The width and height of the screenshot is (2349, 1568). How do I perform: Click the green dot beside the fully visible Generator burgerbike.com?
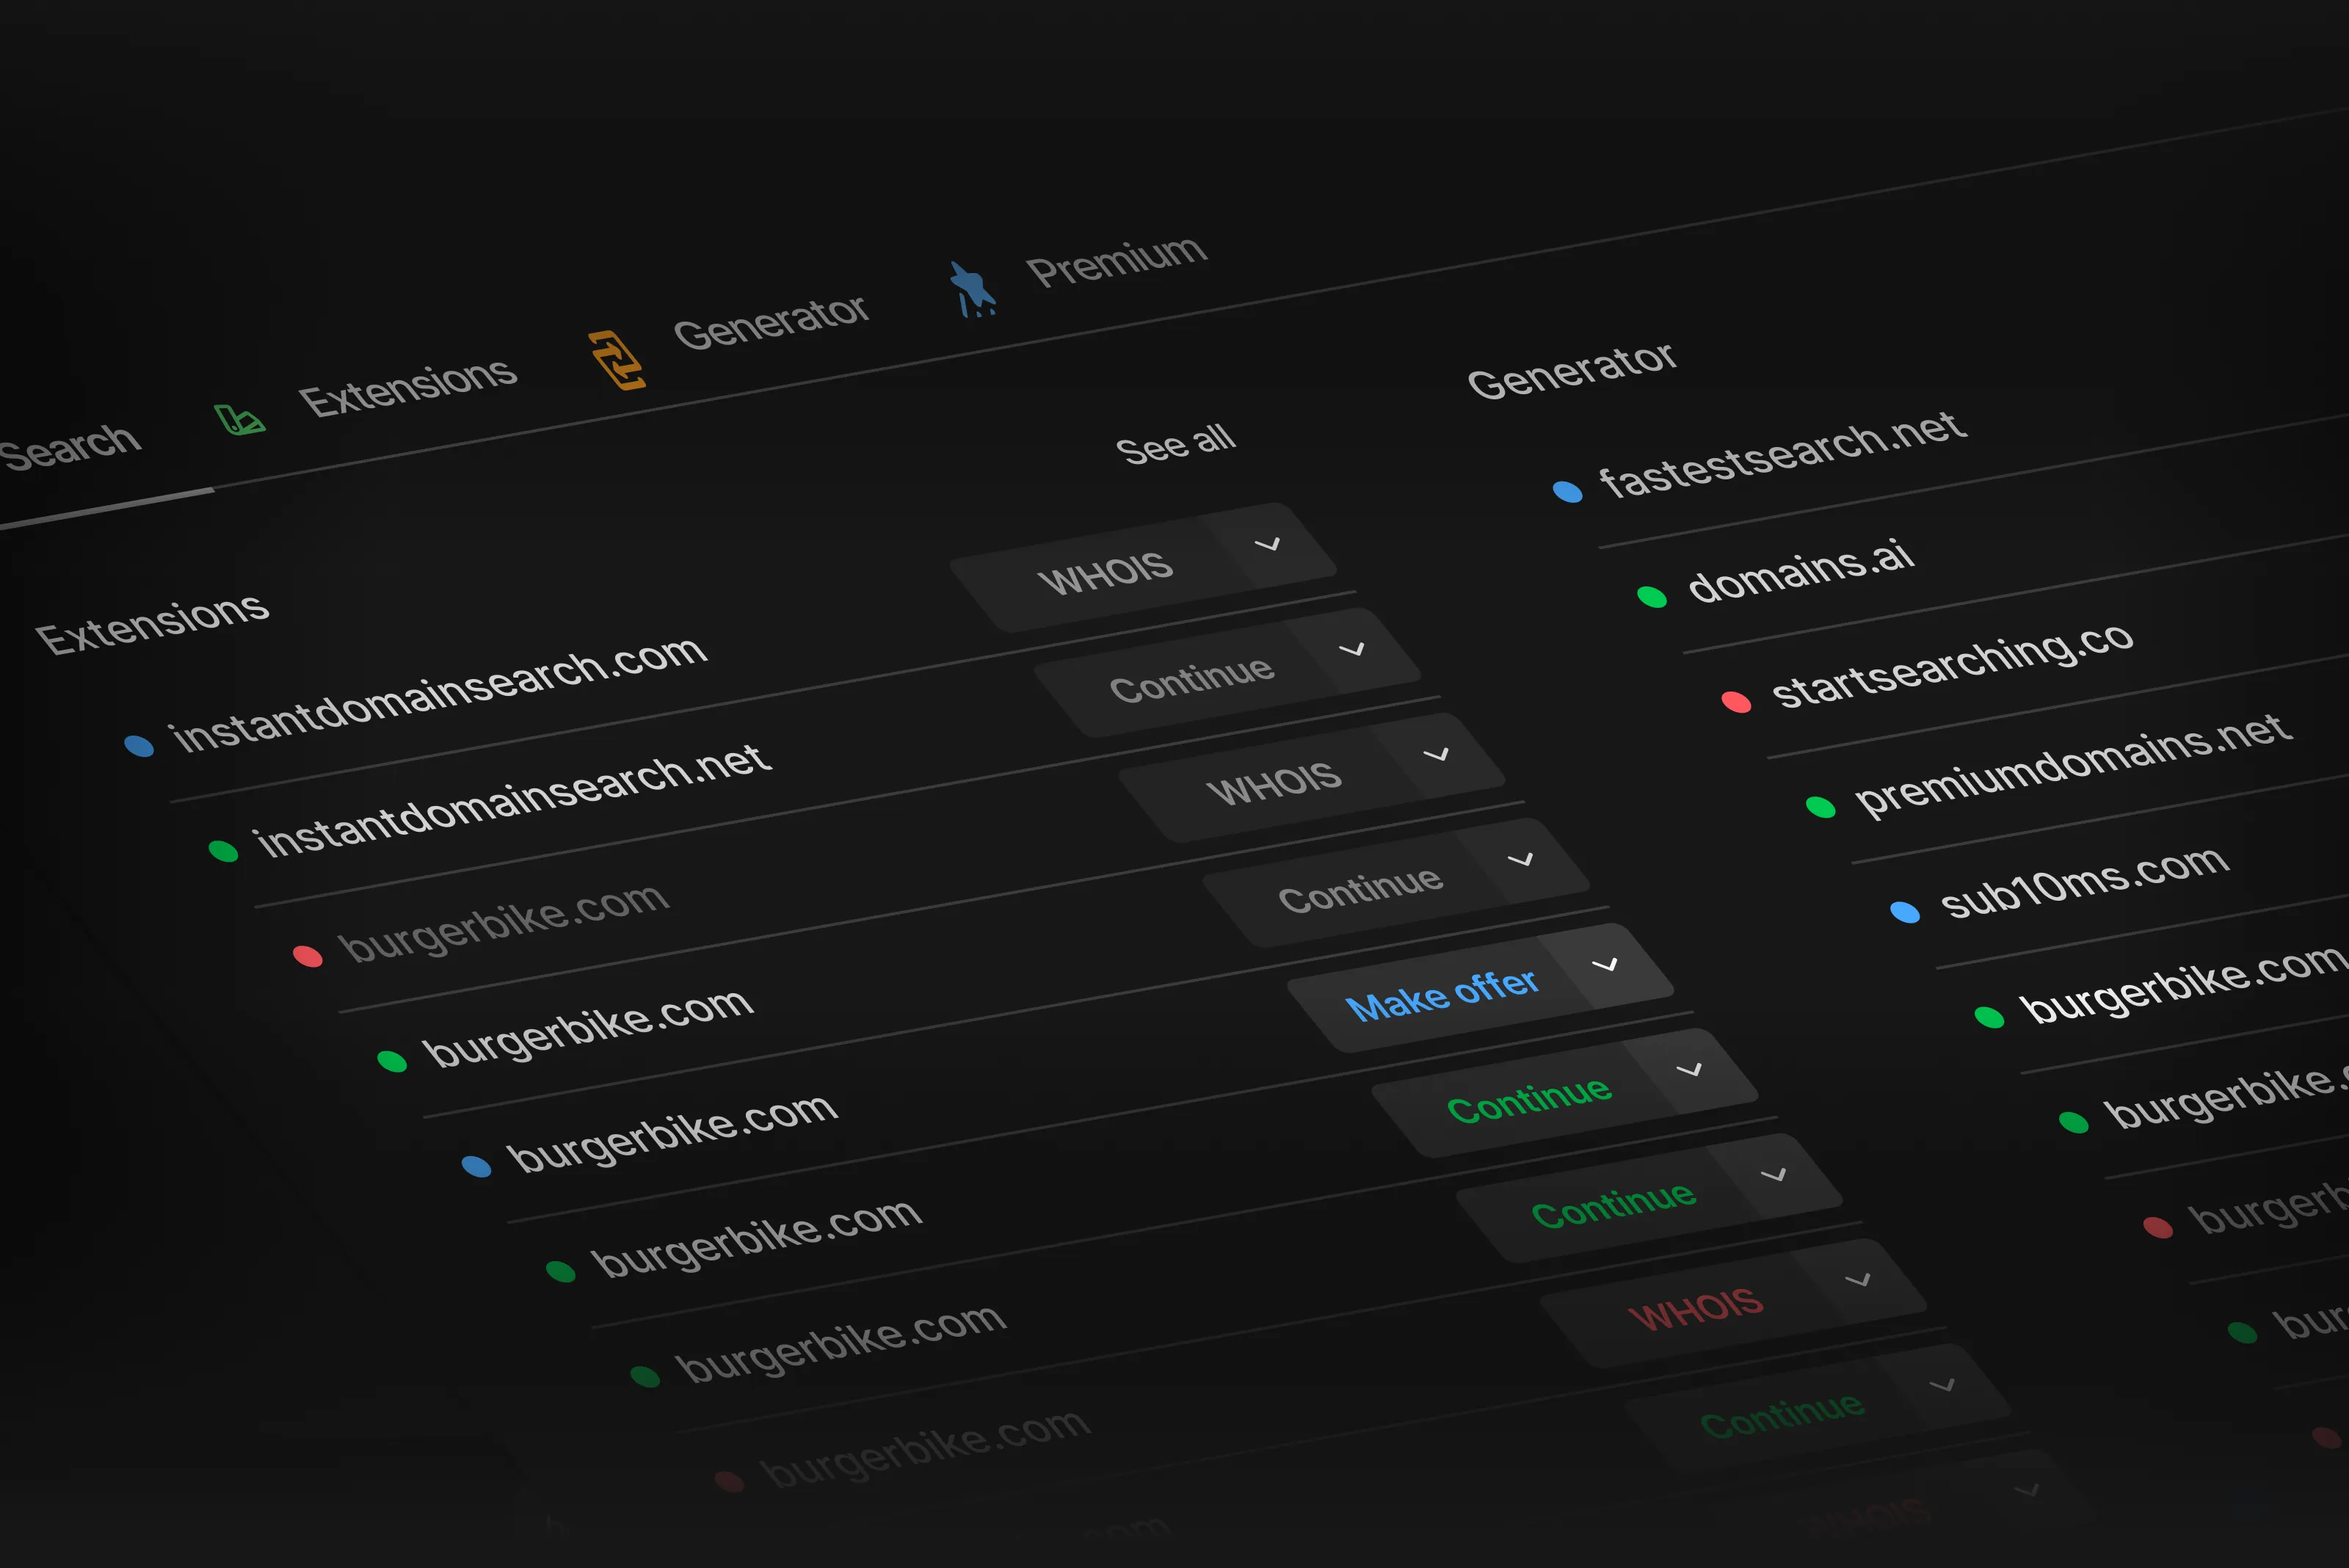[1990, 1018]
